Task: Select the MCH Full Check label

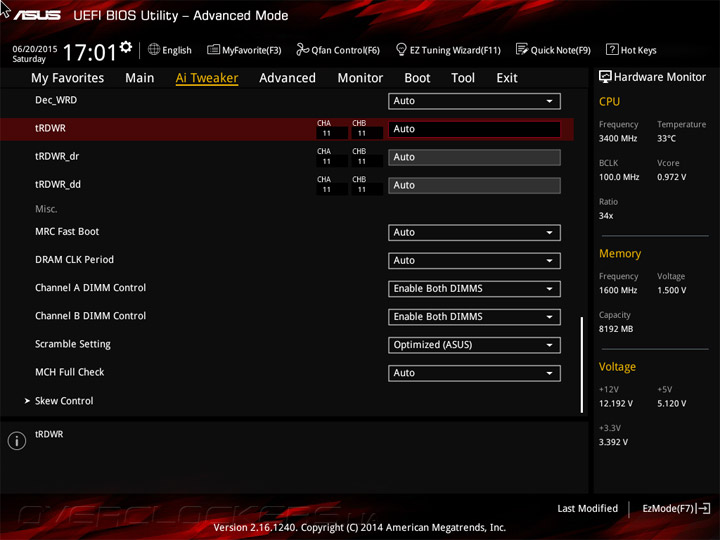Action: 70,372
